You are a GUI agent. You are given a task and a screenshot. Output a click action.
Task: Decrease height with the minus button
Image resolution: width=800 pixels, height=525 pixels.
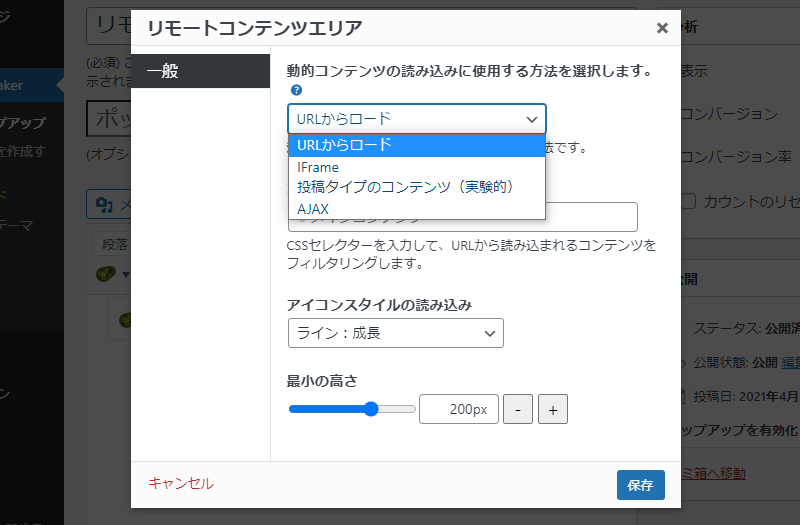click(x=518, y=409)
